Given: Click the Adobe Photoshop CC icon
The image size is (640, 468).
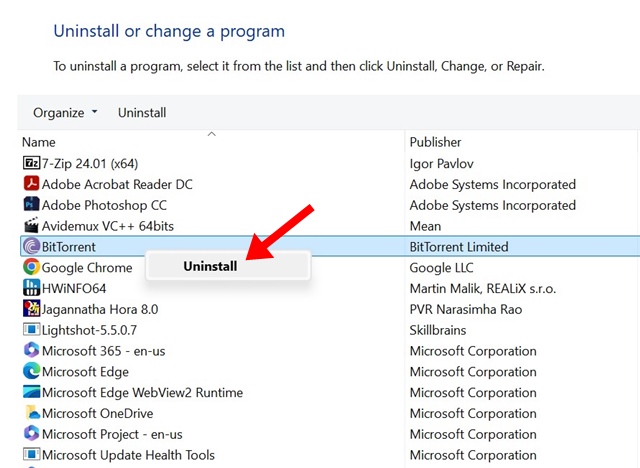Looking at the screenshot, I should pyautogui.click(x=31, y=204).
